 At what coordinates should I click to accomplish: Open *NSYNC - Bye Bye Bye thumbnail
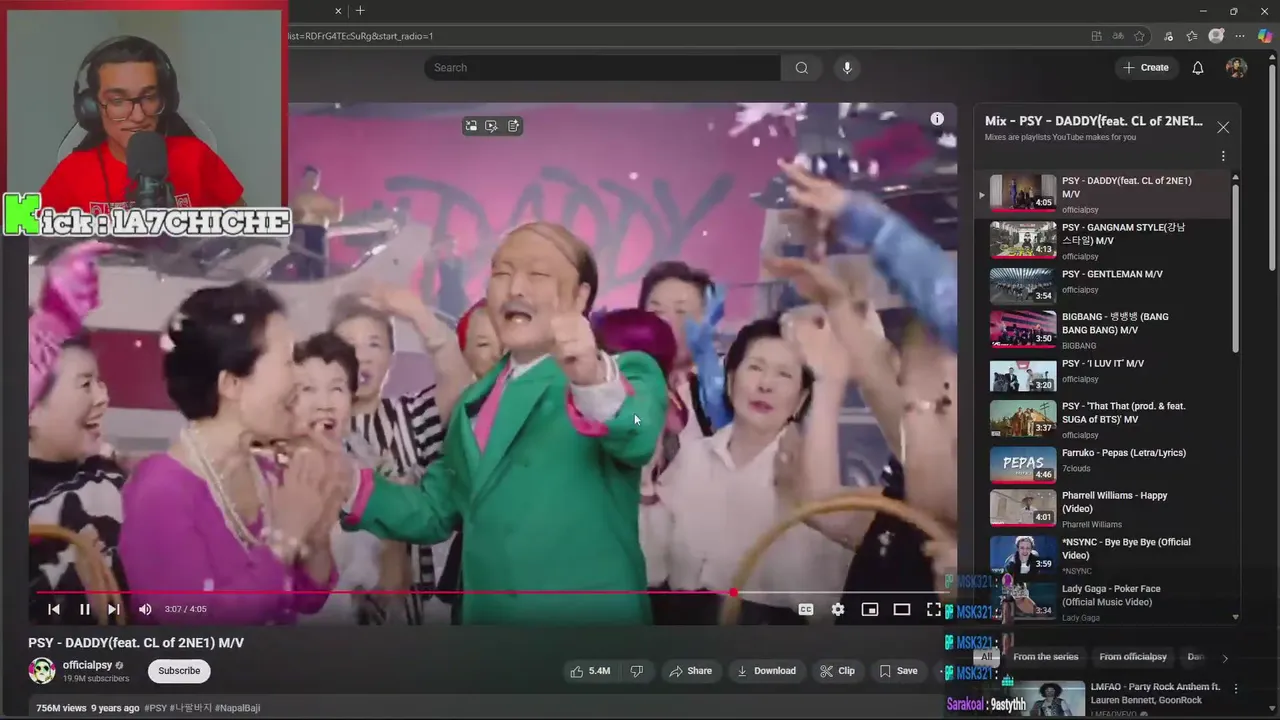[1023, 554]
